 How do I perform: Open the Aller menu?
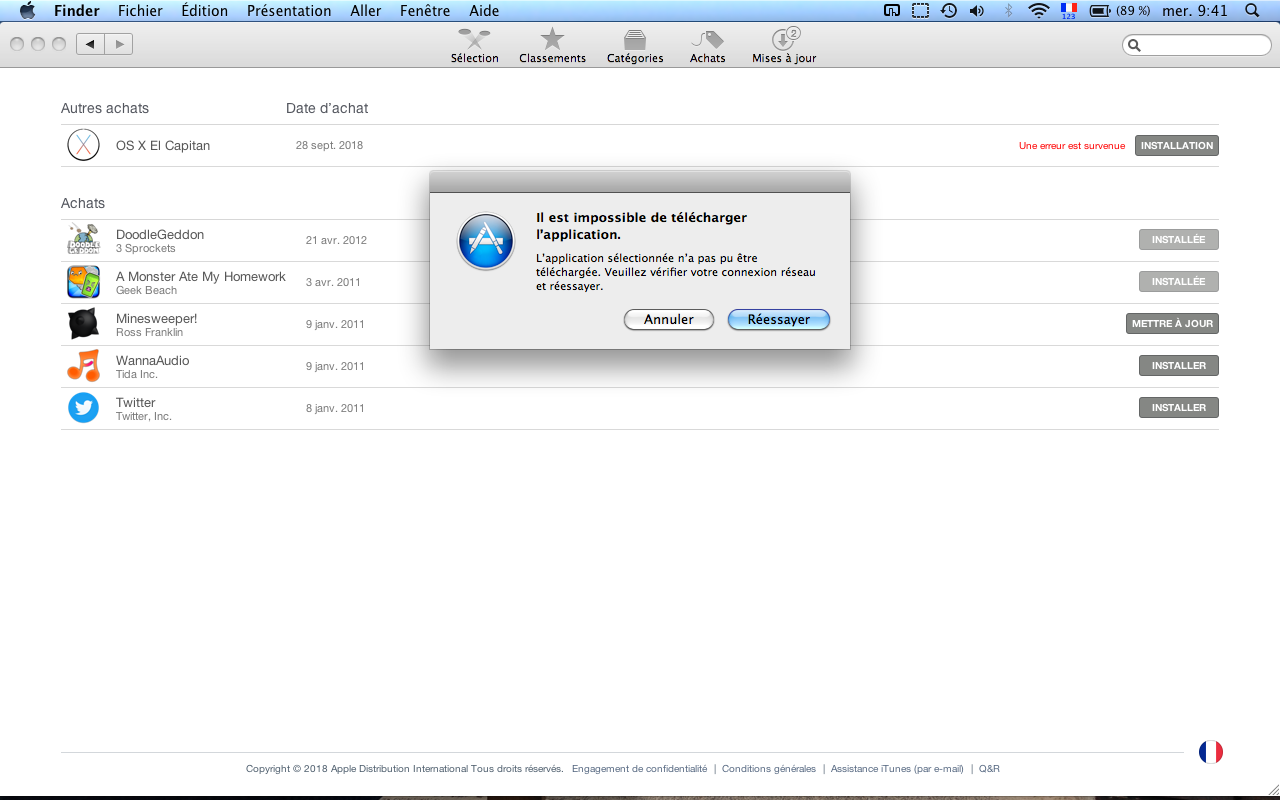click(366, 11)
